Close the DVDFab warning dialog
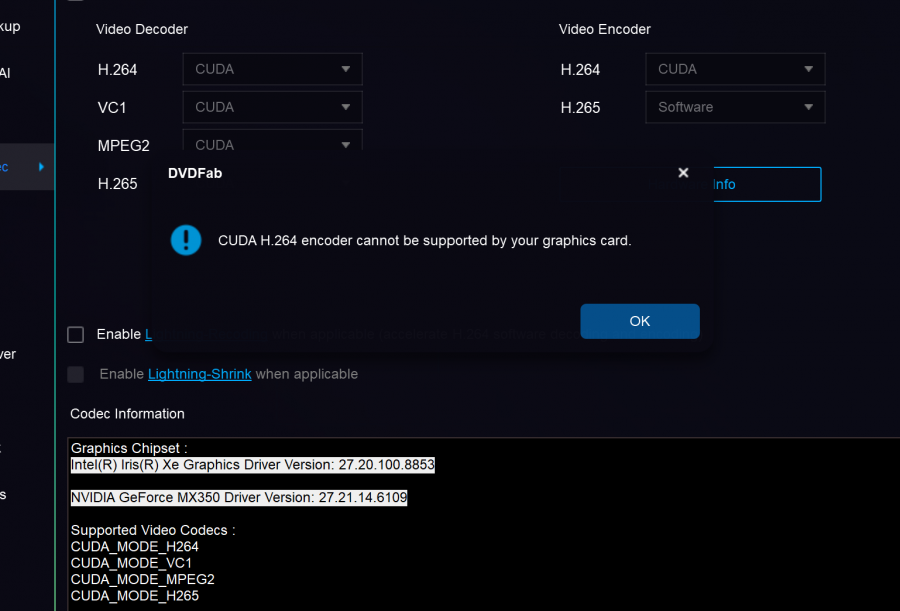Viewport: 900px width, 611px height. [683, 173]
